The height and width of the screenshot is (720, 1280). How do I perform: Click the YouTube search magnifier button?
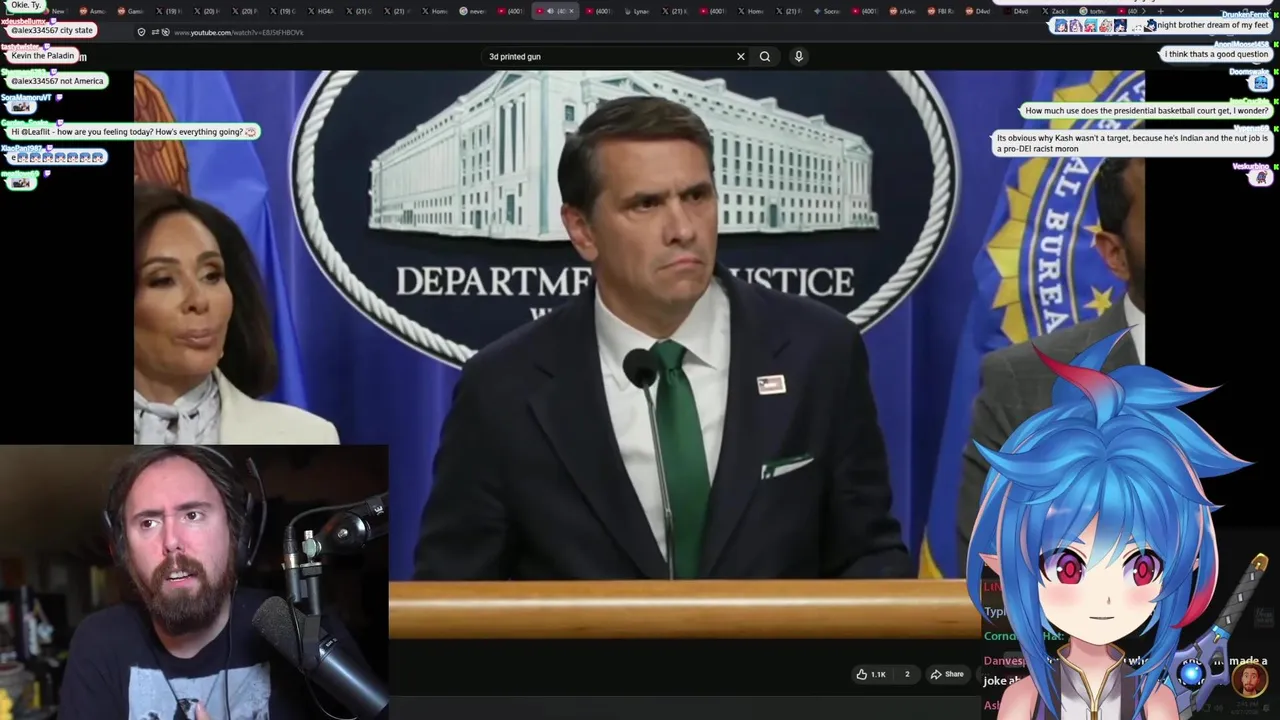pyautogui.click(x=765, y=56)
